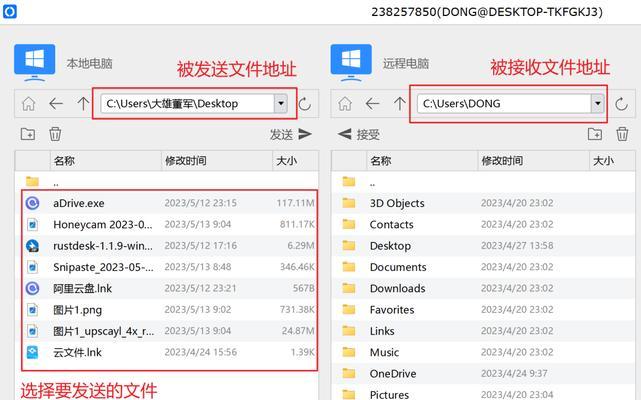Click aDrive.exe size 117.11M cell
This screenshot has height=400, width=641.
click(295, 203)
